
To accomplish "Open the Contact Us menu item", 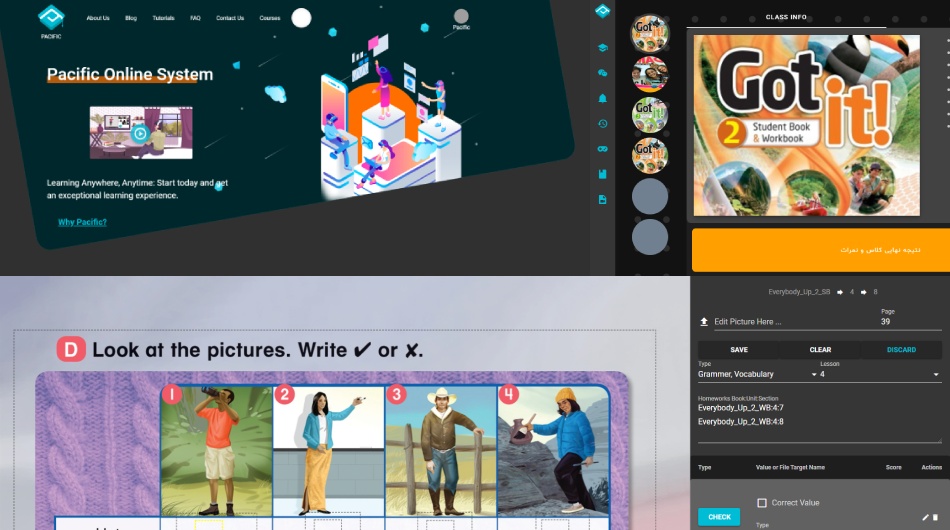I will pyautogui.click(x=230, y=18).
